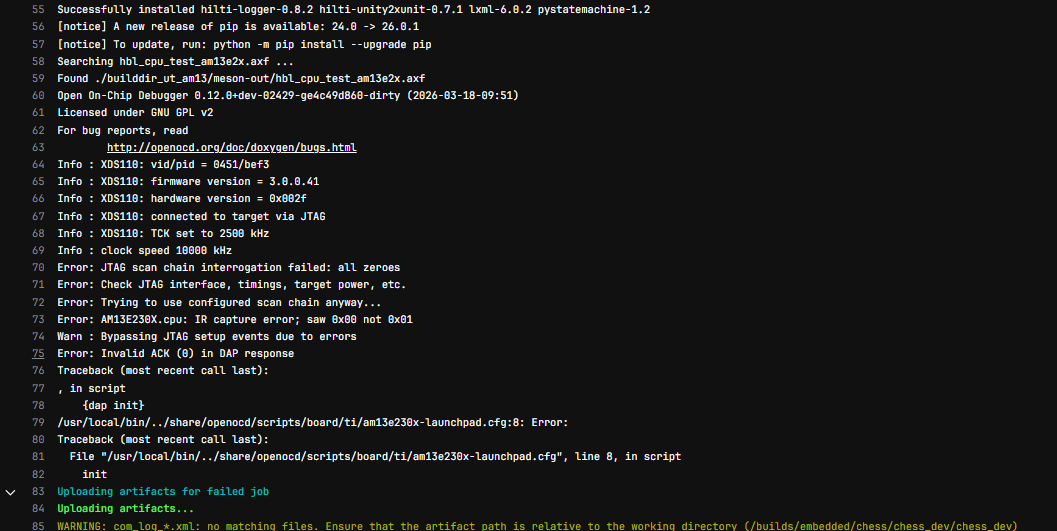Open the openocd.org bugs.html link
1057x531 pixels.
pos(231,148)
